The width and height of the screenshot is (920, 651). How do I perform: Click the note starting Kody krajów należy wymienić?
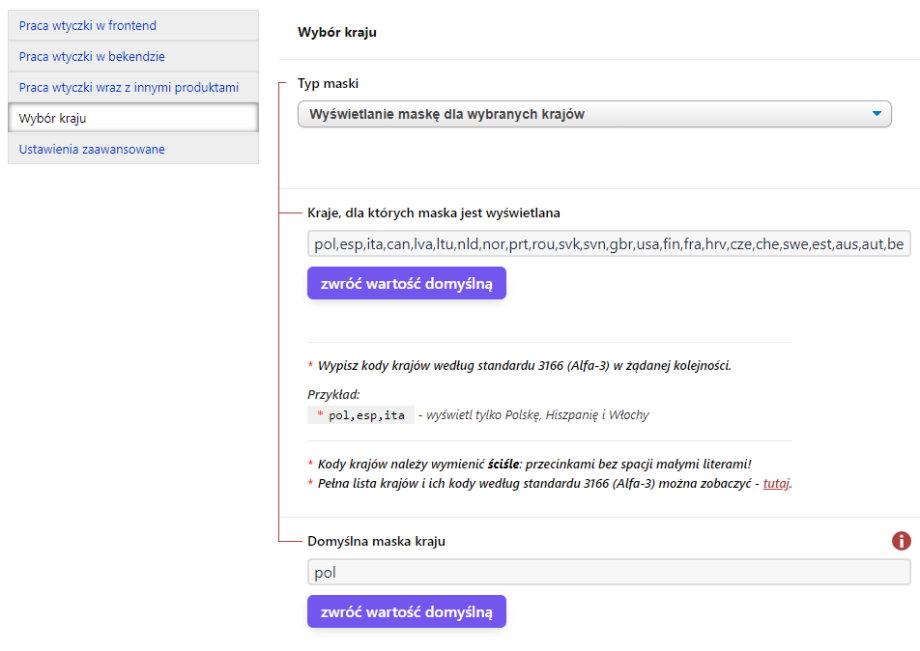[534, 464]
